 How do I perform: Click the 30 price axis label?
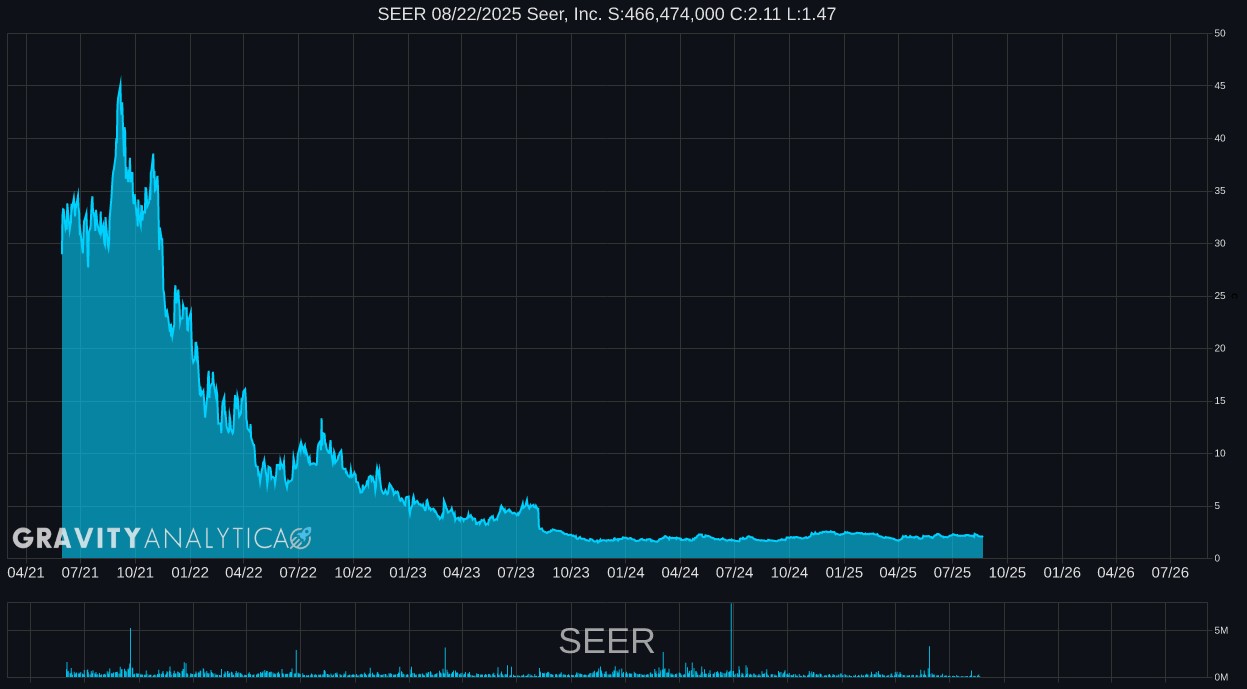[x=1220, y=243]
